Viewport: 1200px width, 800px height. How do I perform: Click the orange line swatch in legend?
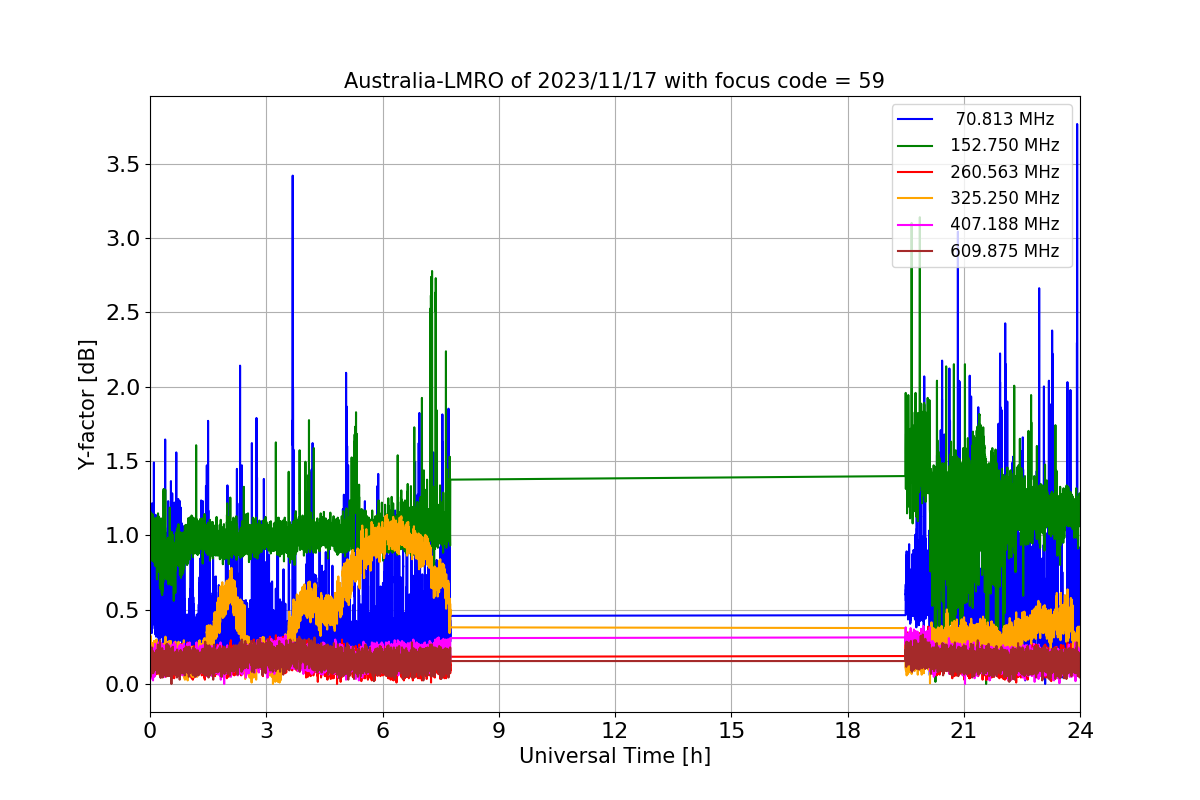pos(917,199)
